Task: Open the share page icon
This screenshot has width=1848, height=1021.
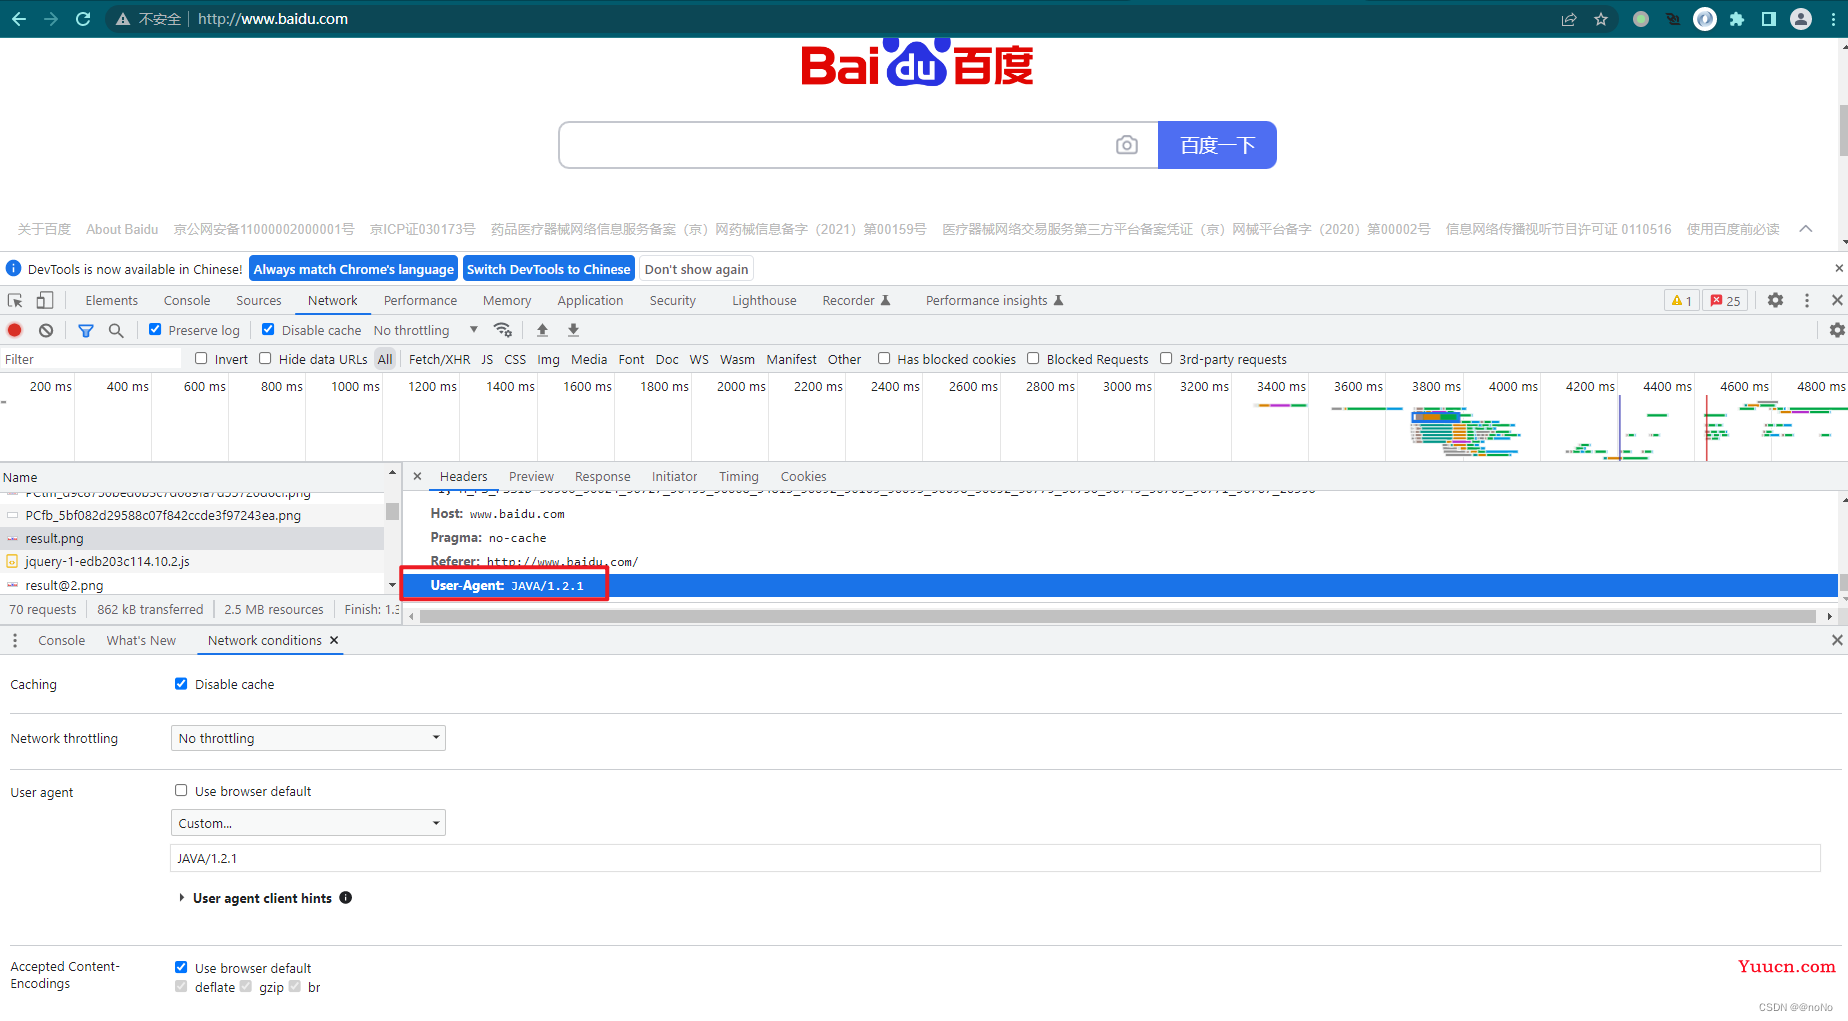Action: click(1569, 19)
